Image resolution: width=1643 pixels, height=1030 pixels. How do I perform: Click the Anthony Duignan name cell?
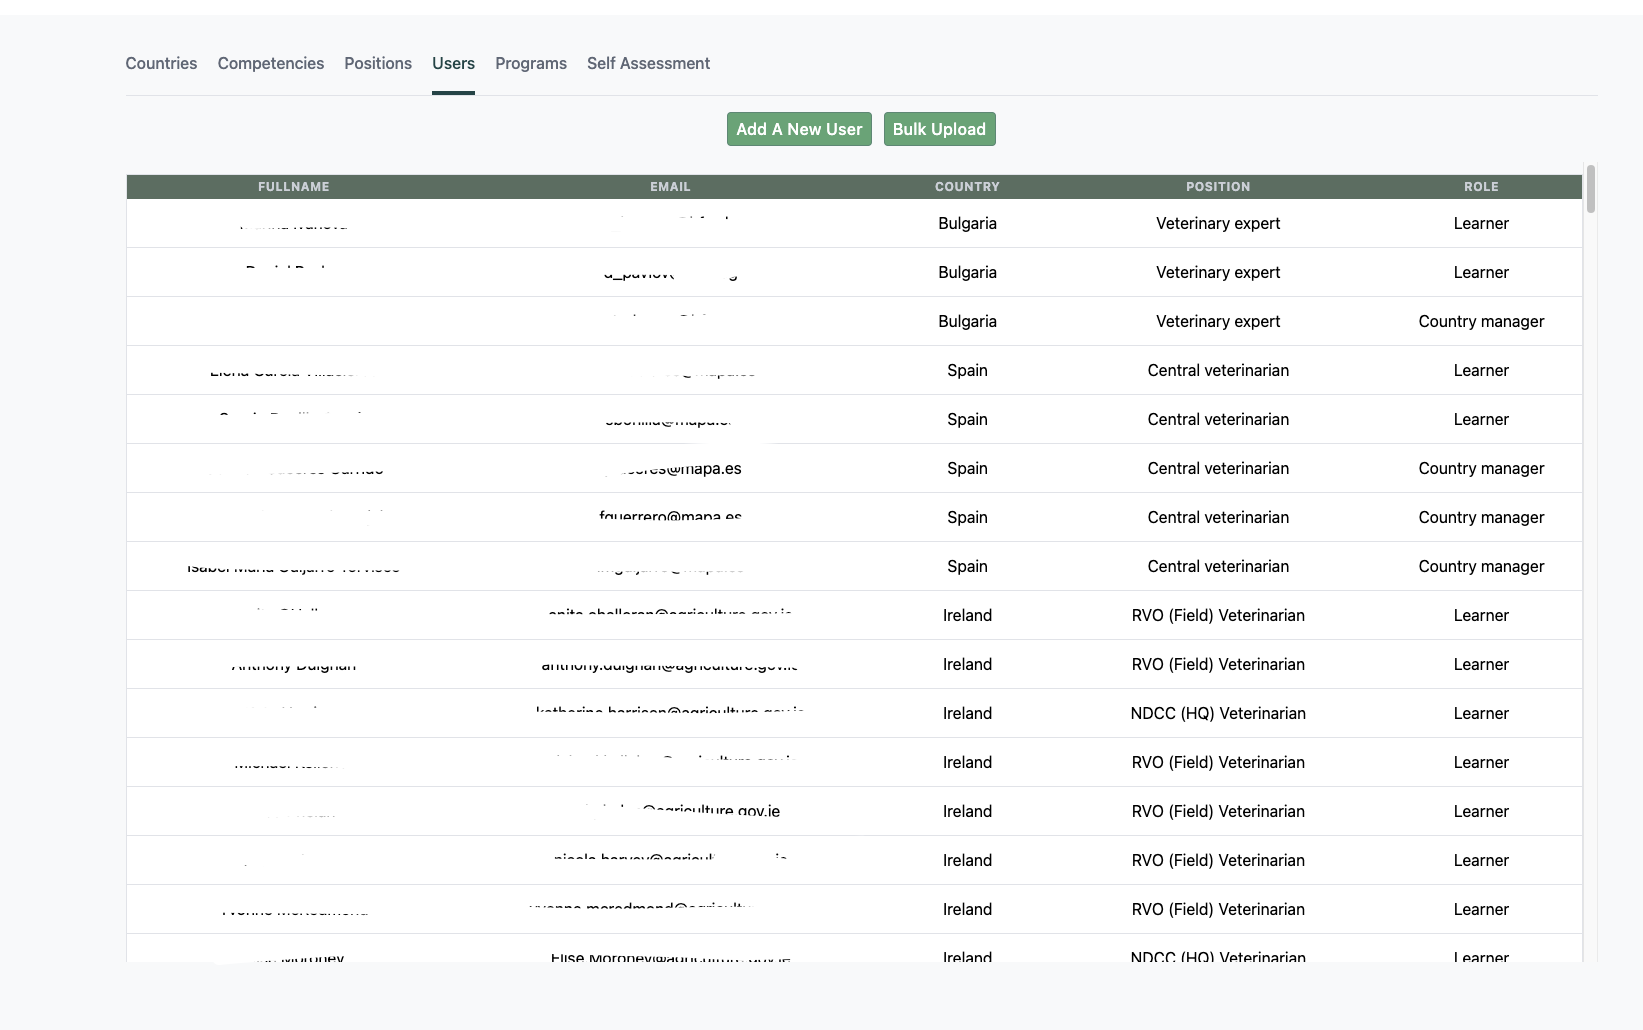pos(294,664)
